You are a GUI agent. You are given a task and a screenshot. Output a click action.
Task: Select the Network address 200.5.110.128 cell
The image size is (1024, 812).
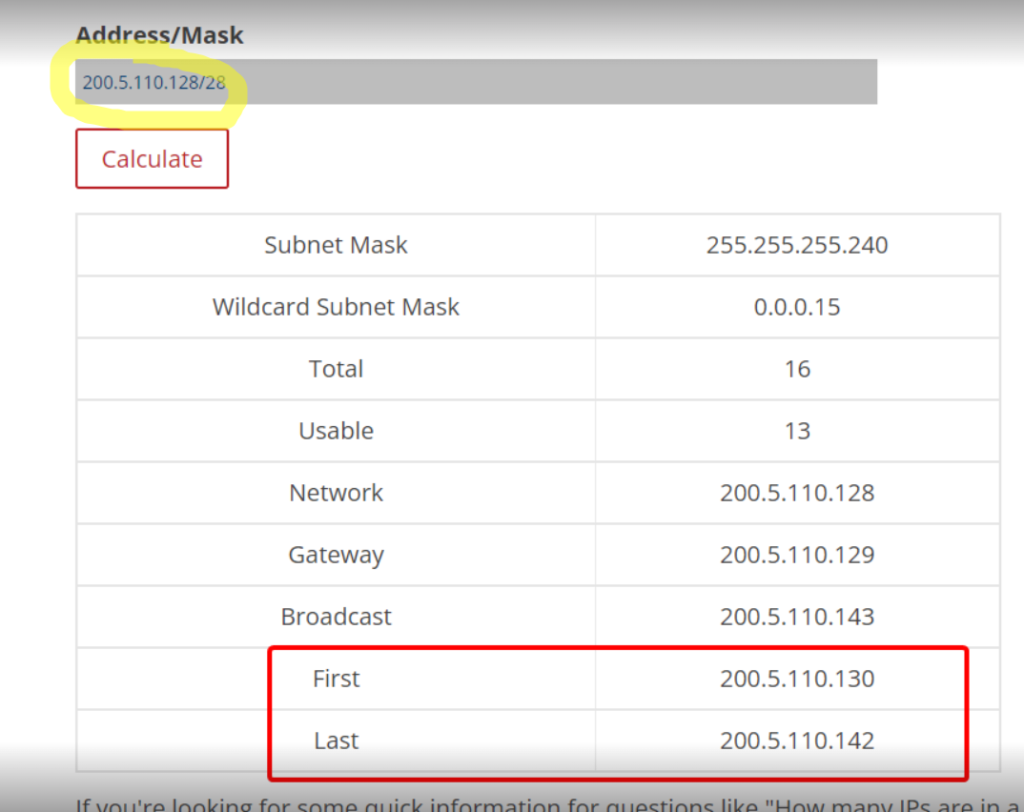[x=797, y=493]
